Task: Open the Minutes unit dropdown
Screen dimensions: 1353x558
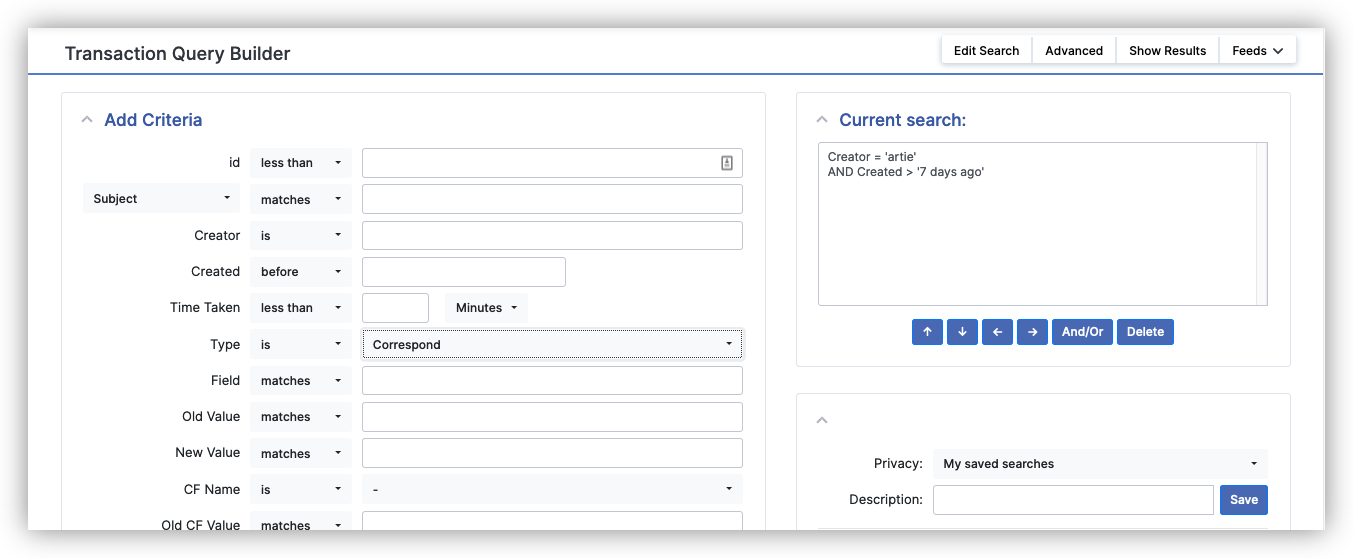Action: [x=486, y=308]
